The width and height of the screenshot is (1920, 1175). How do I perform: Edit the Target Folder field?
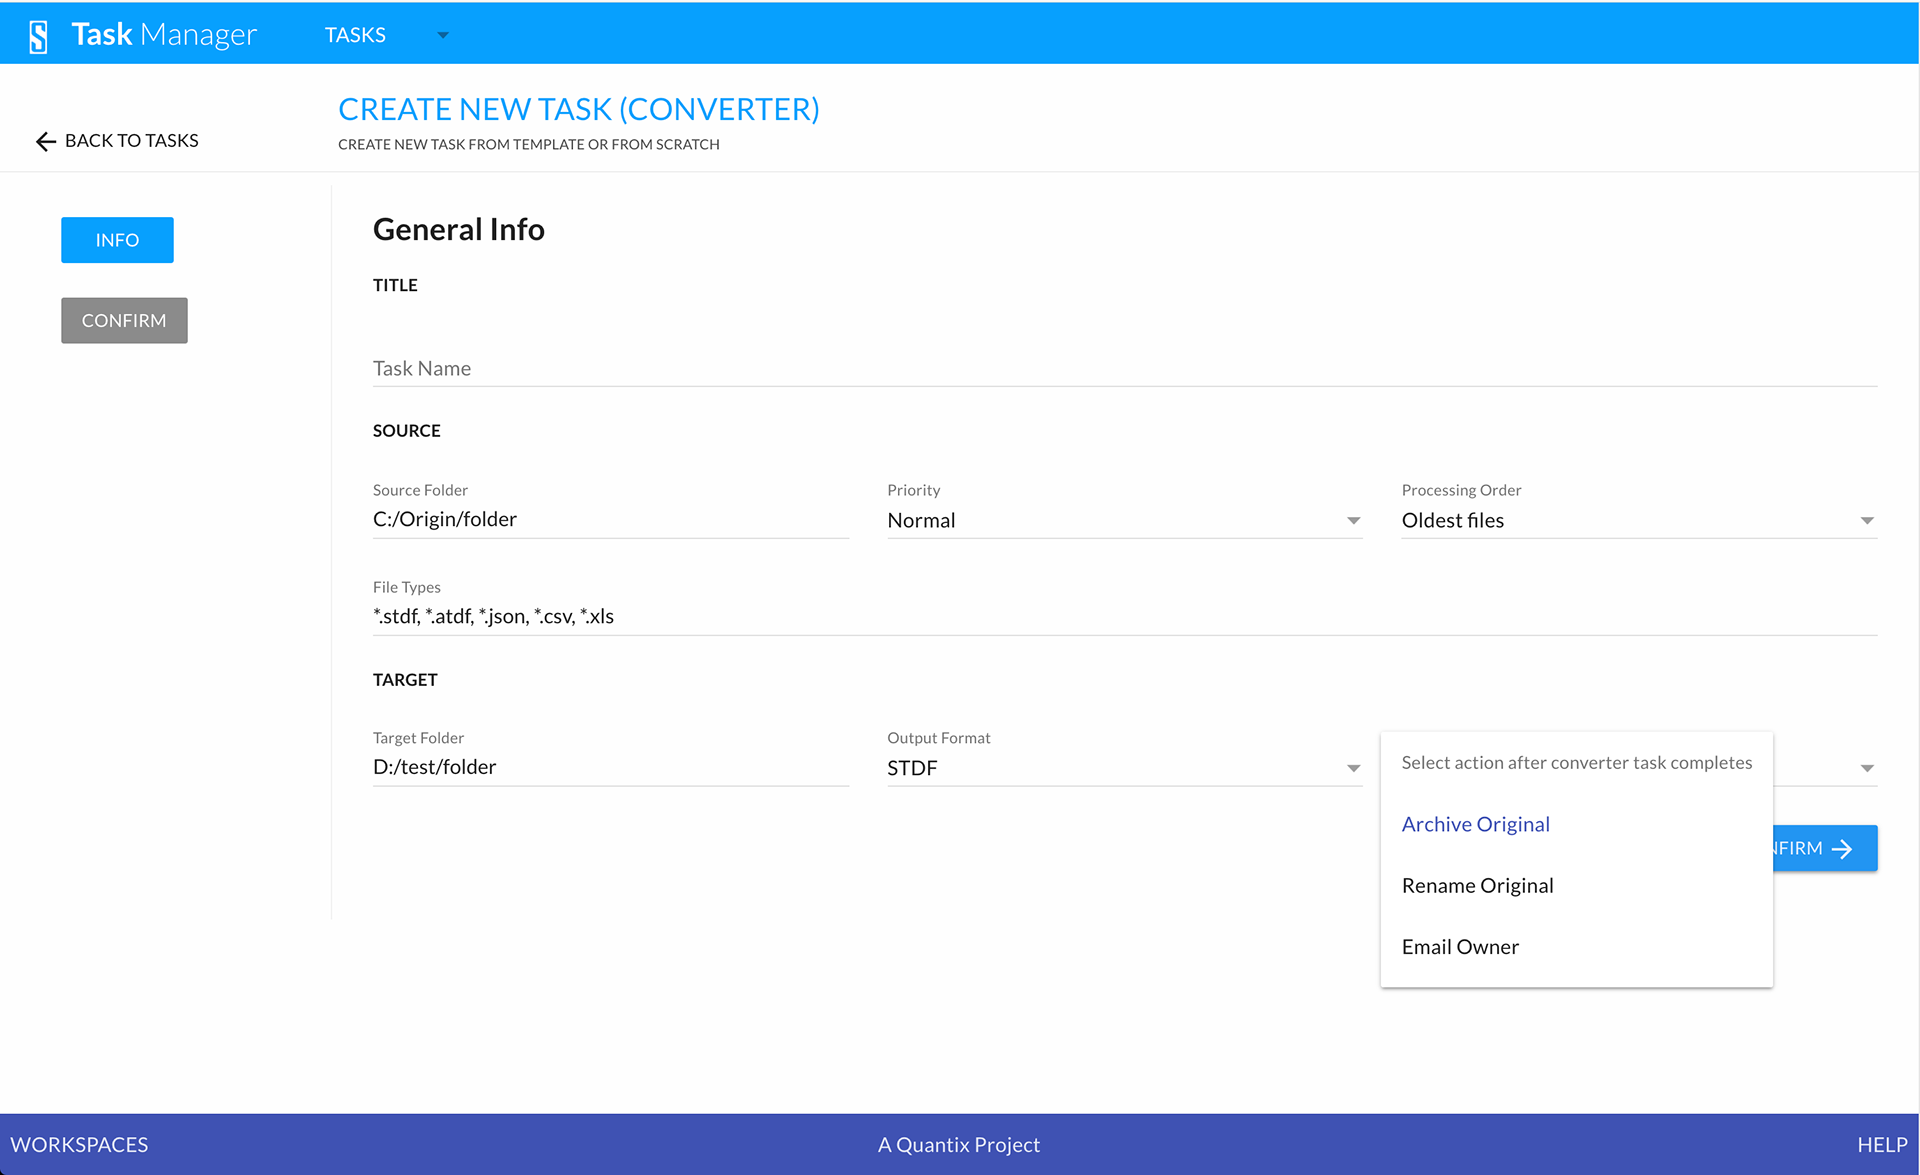click(x=610, y=767)
